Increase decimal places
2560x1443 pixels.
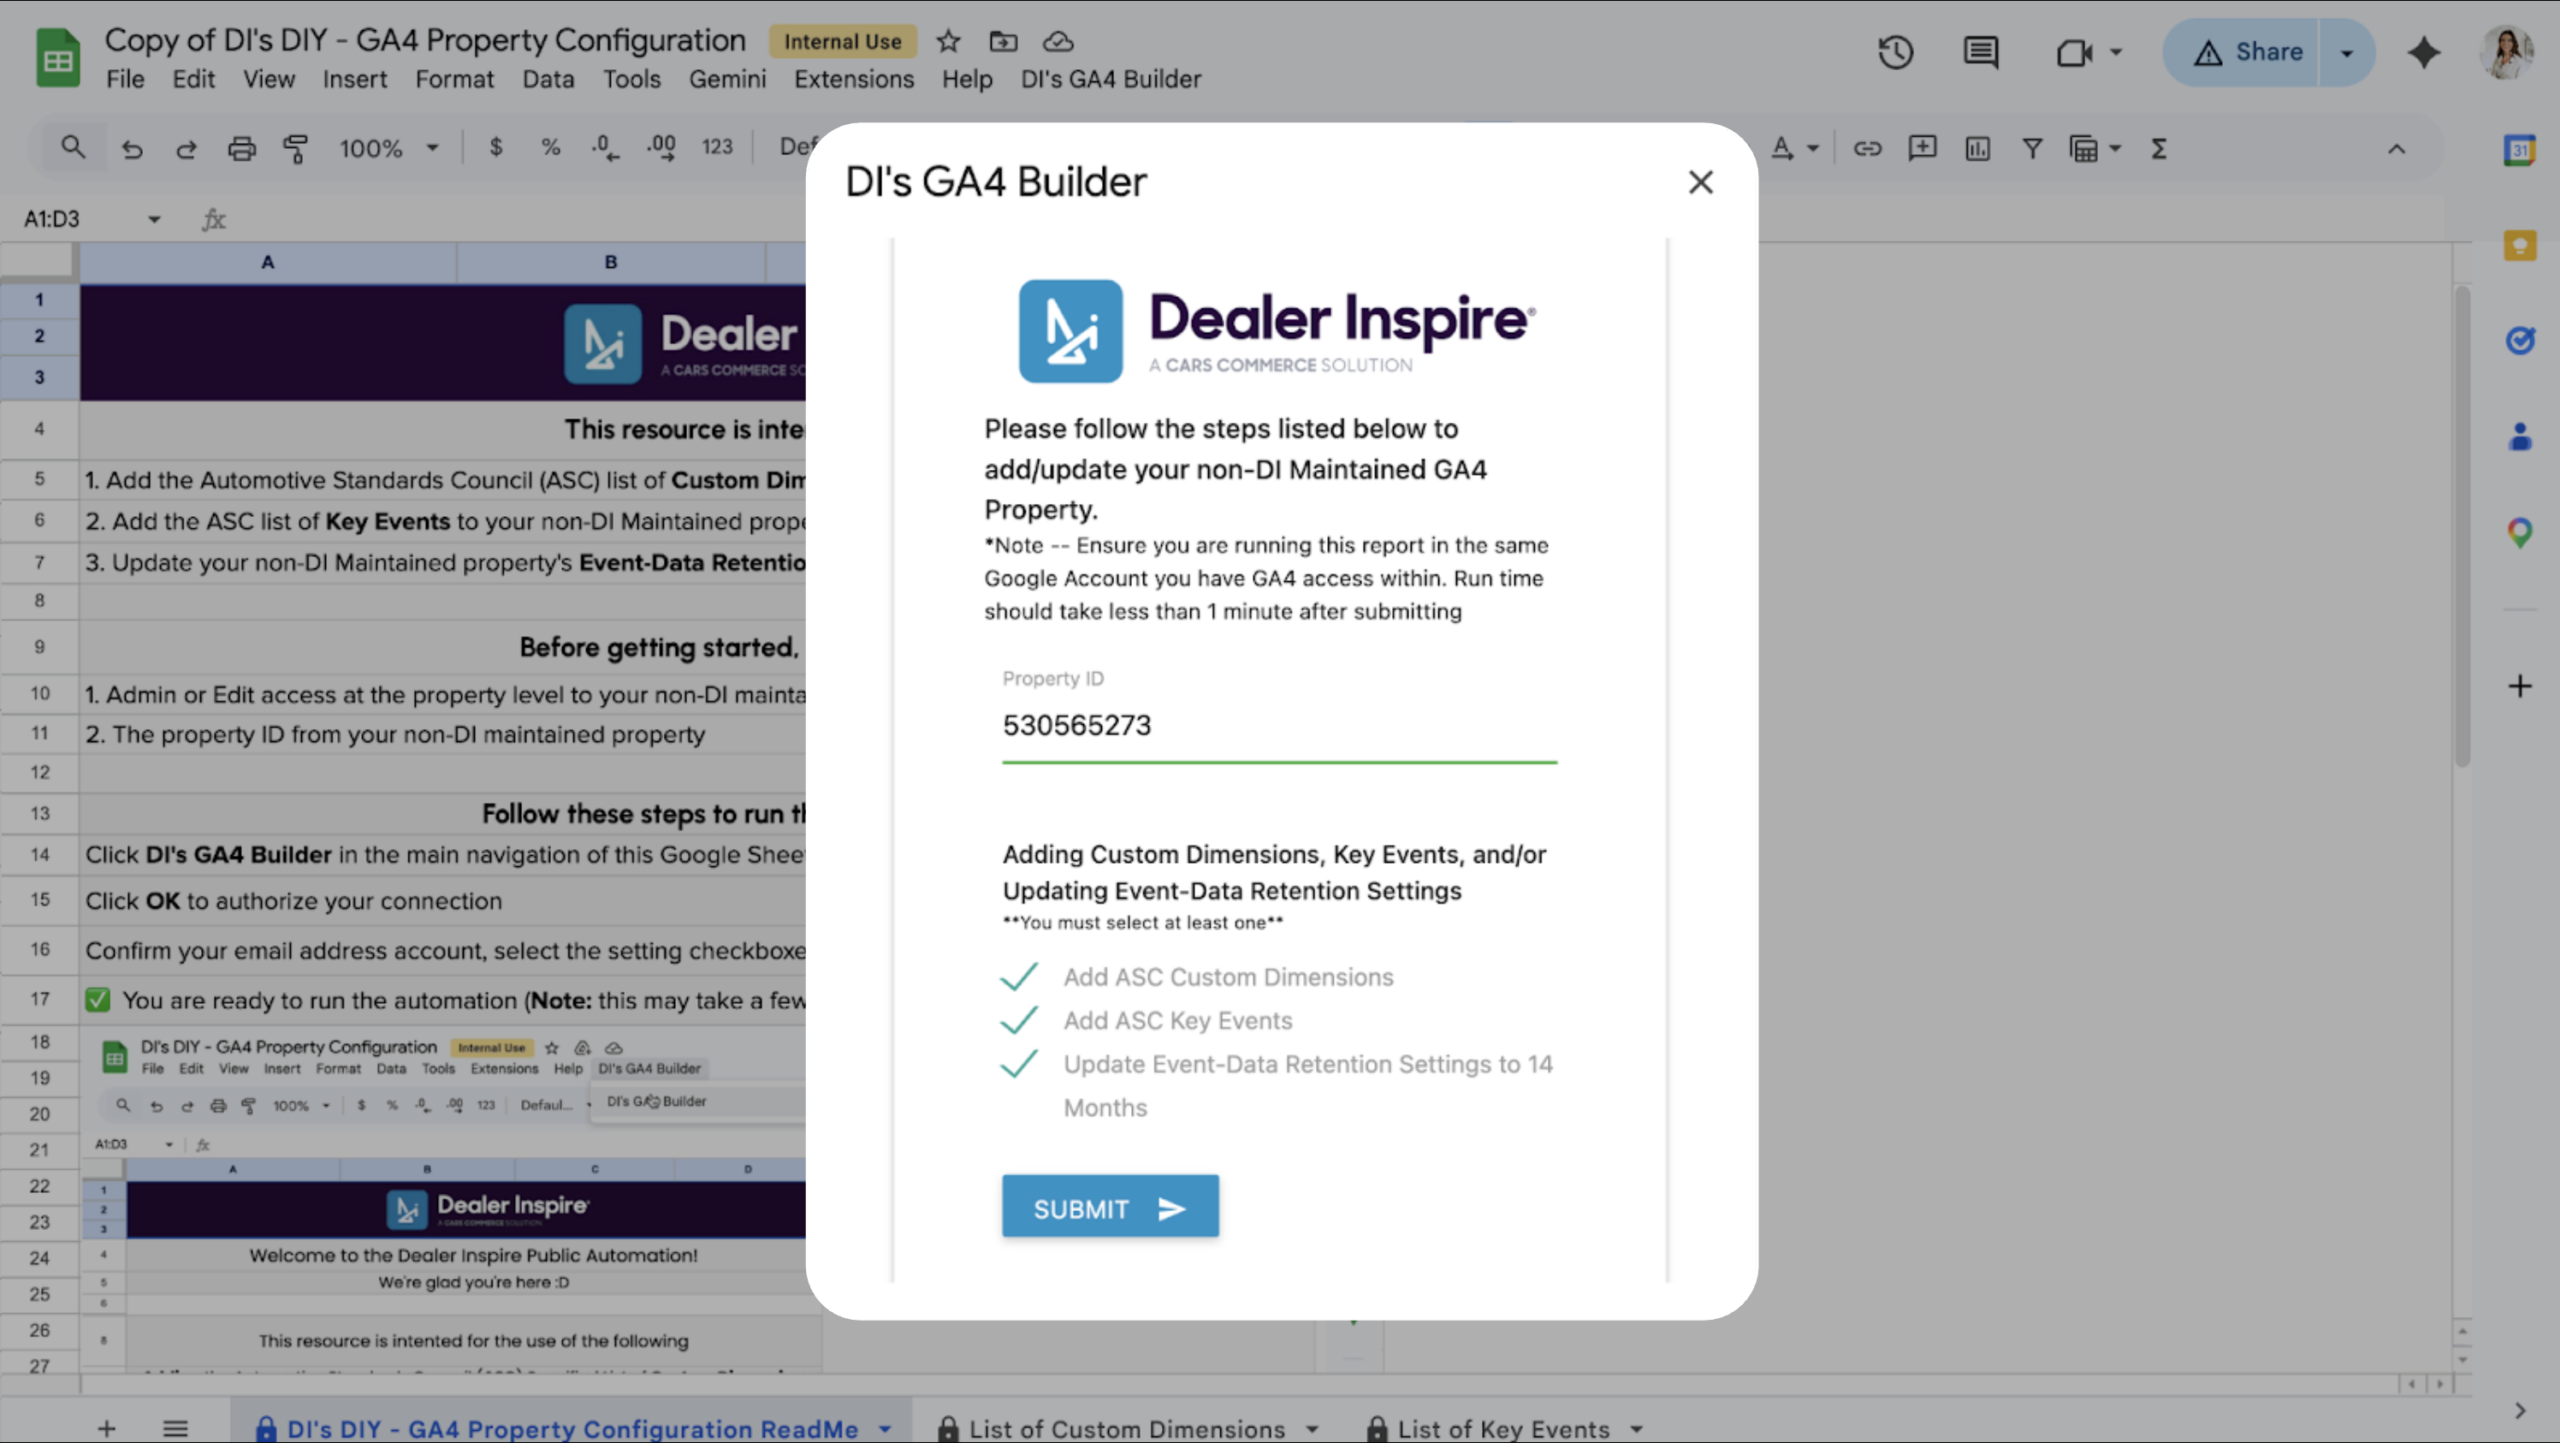(x=661, y=148)
